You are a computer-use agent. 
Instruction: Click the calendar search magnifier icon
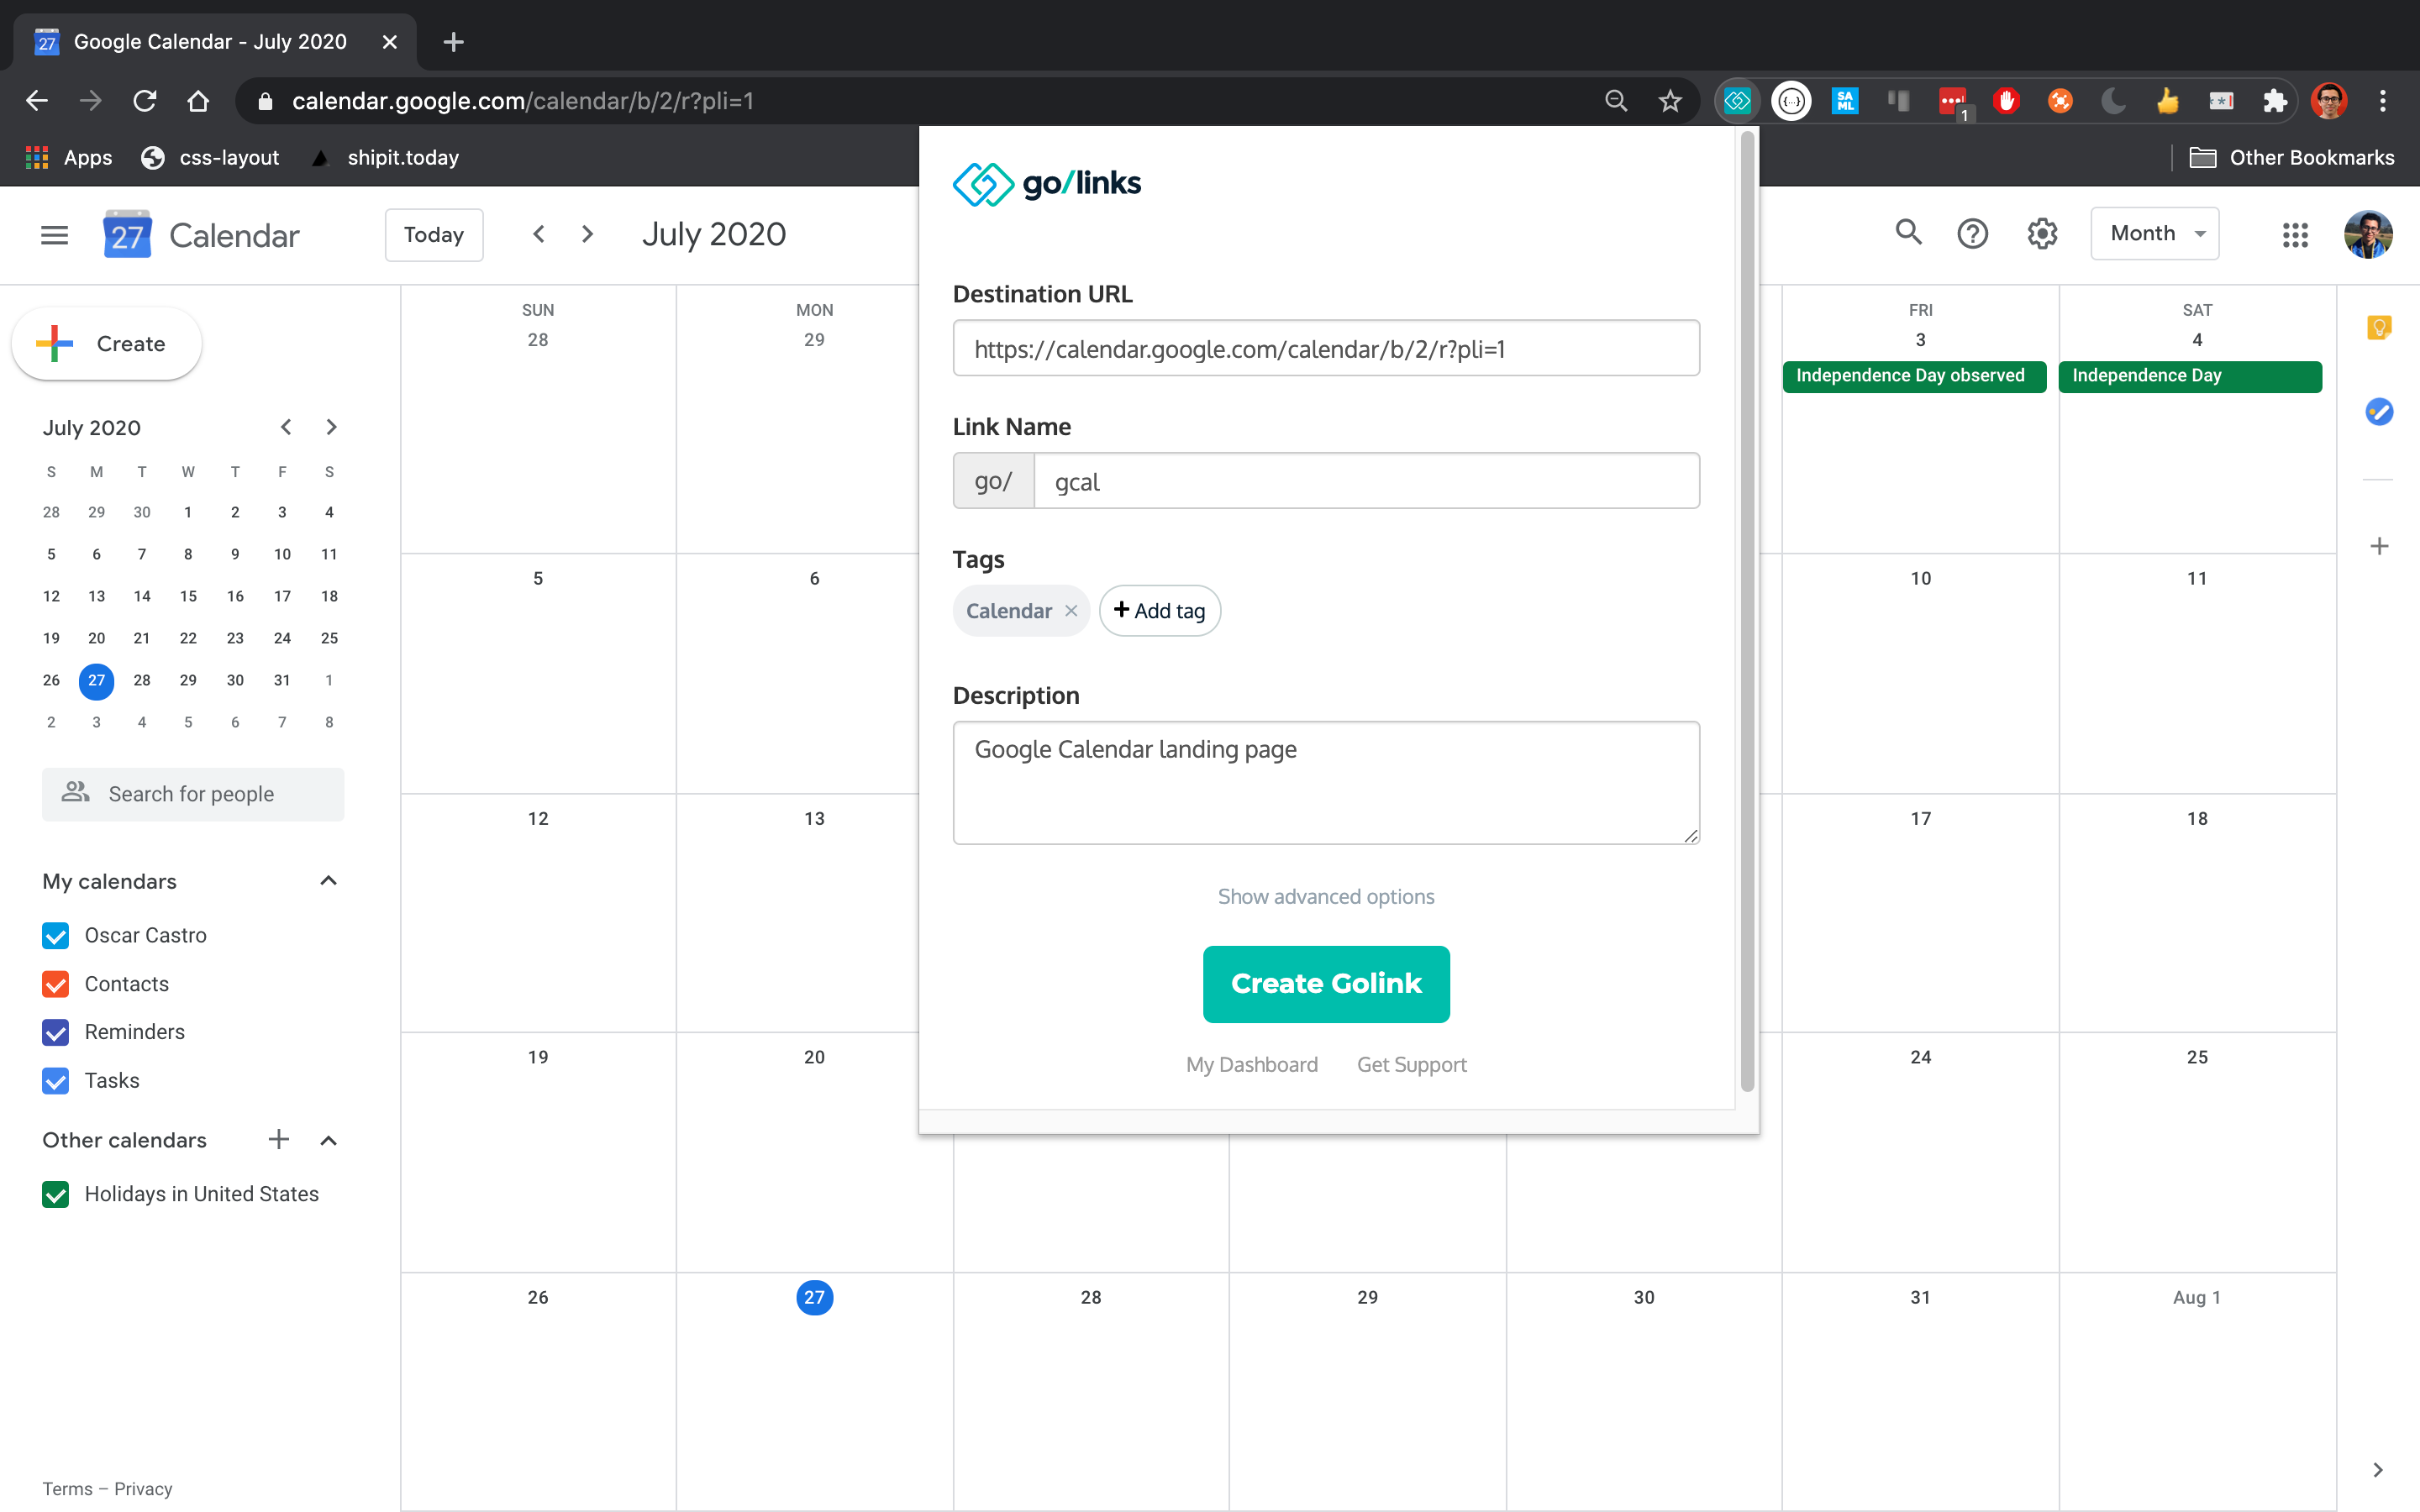(x=1908, y=233)
